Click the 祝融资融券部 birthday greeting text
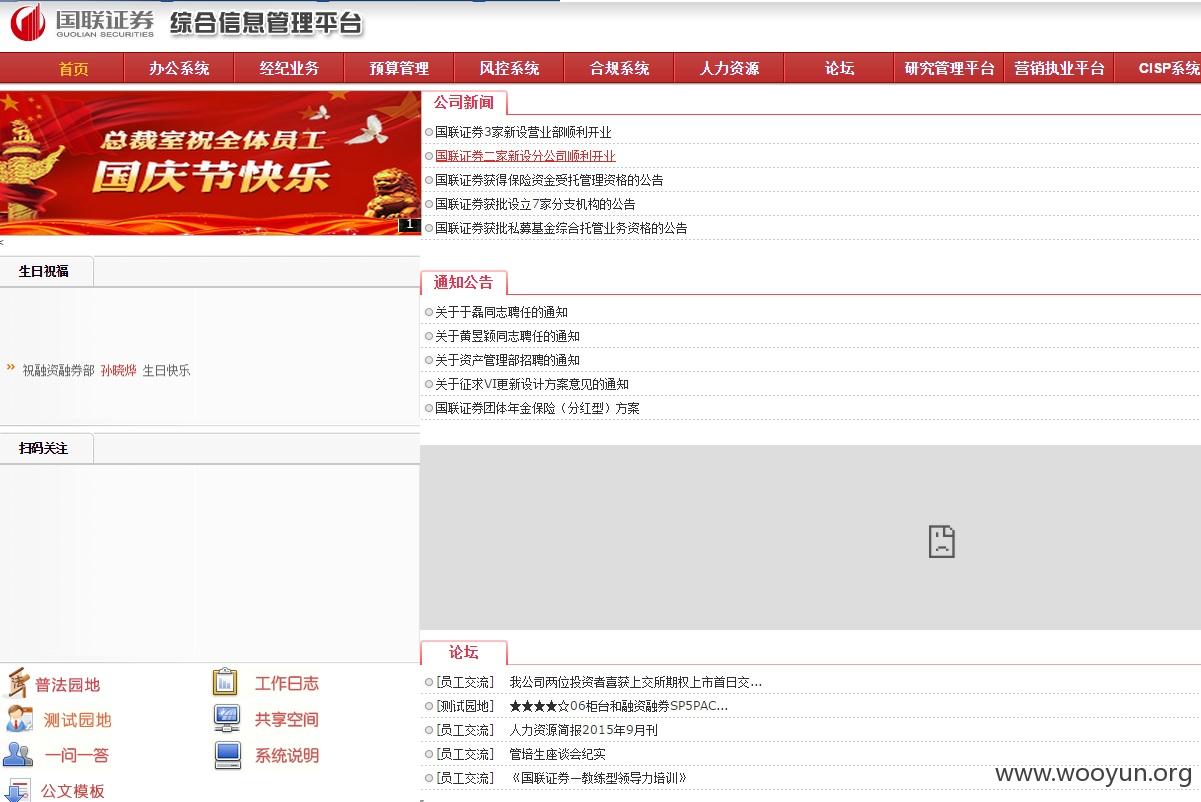Viewport: 1201px width, 802px height. [x=58, y=371]
